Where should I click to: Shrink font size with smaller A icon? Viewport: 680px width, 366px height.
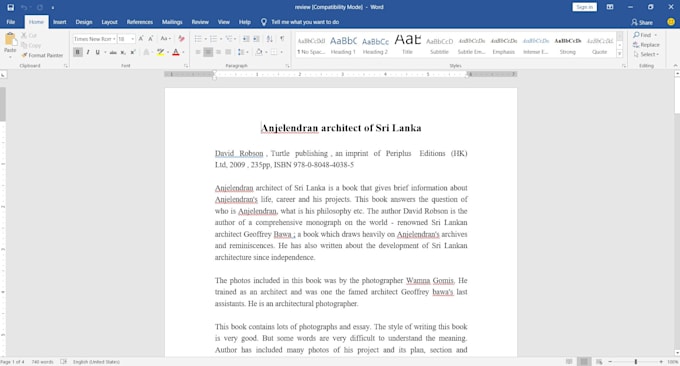pyautogui.click(x=150, y=39)
